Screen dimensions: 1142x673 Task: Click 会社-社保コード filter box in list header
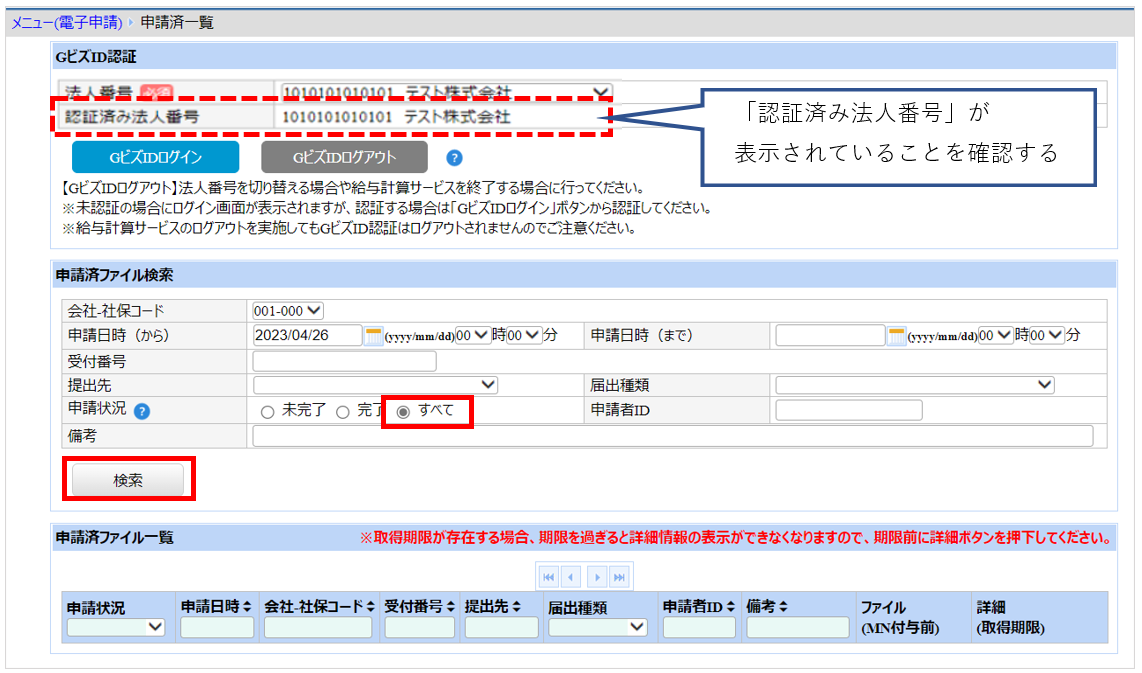pyautogui.click(x=318, y=627)
